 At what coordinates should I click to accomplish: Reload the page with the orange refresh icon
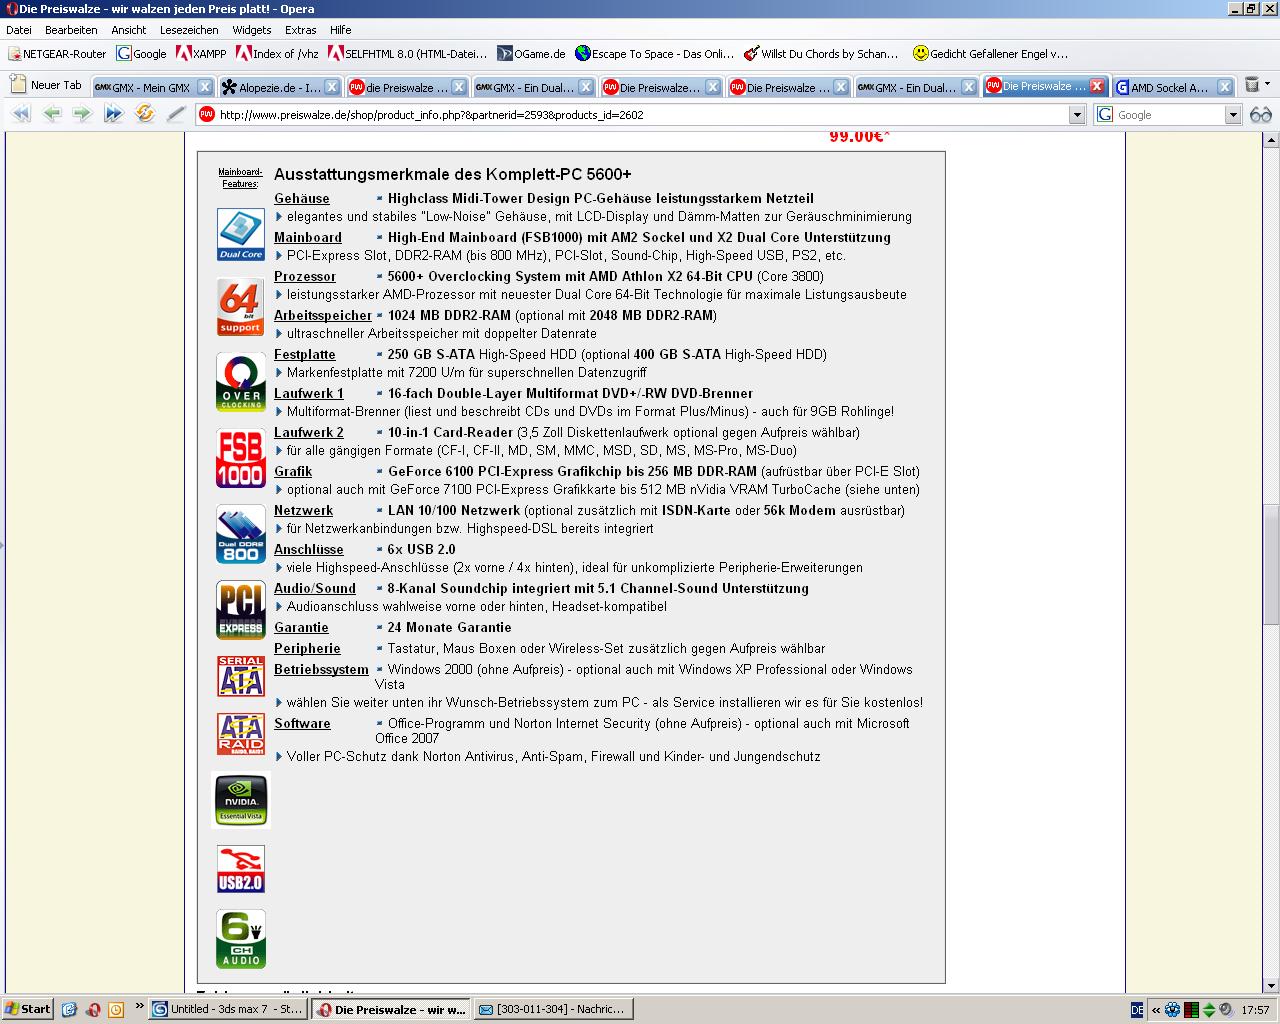(145, 114)
